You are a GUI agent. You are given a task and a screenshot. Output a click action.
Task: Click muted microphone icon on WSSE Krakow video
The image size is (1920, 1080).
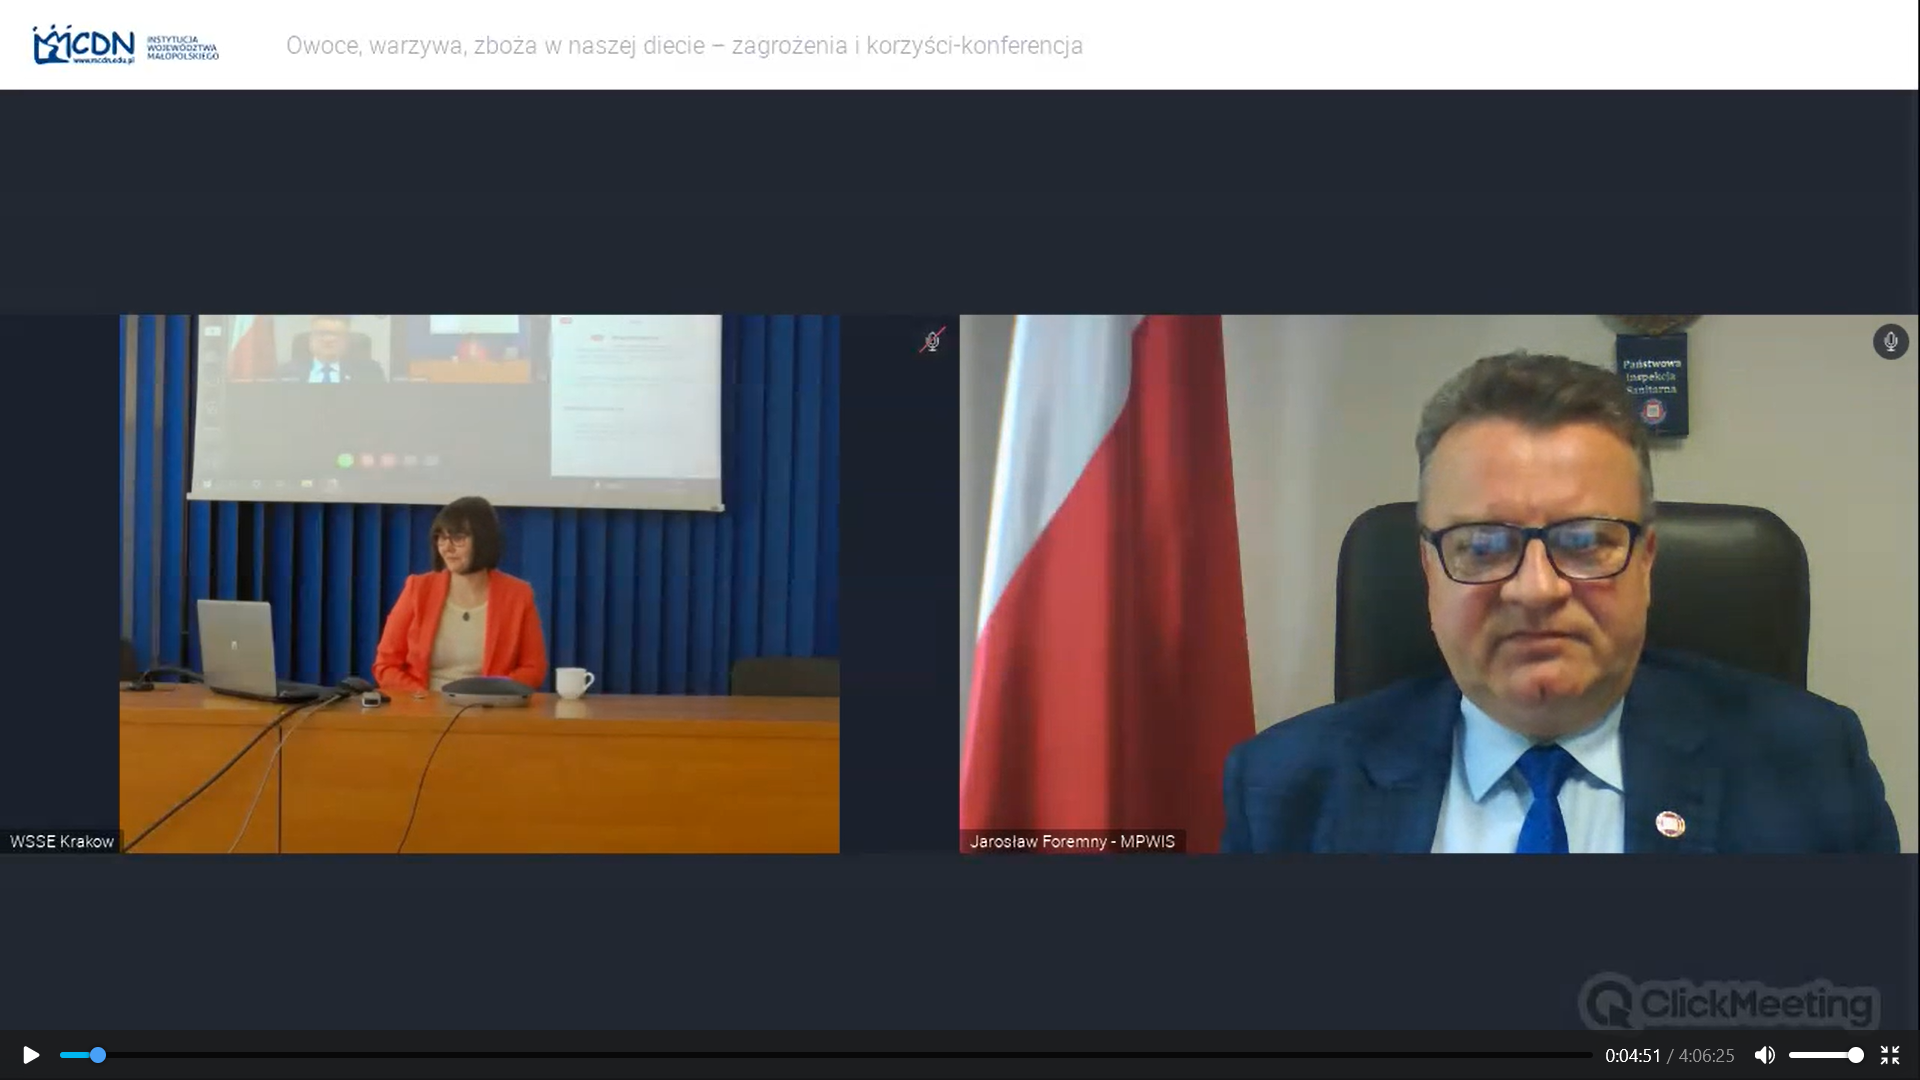(x=932, y=341)
